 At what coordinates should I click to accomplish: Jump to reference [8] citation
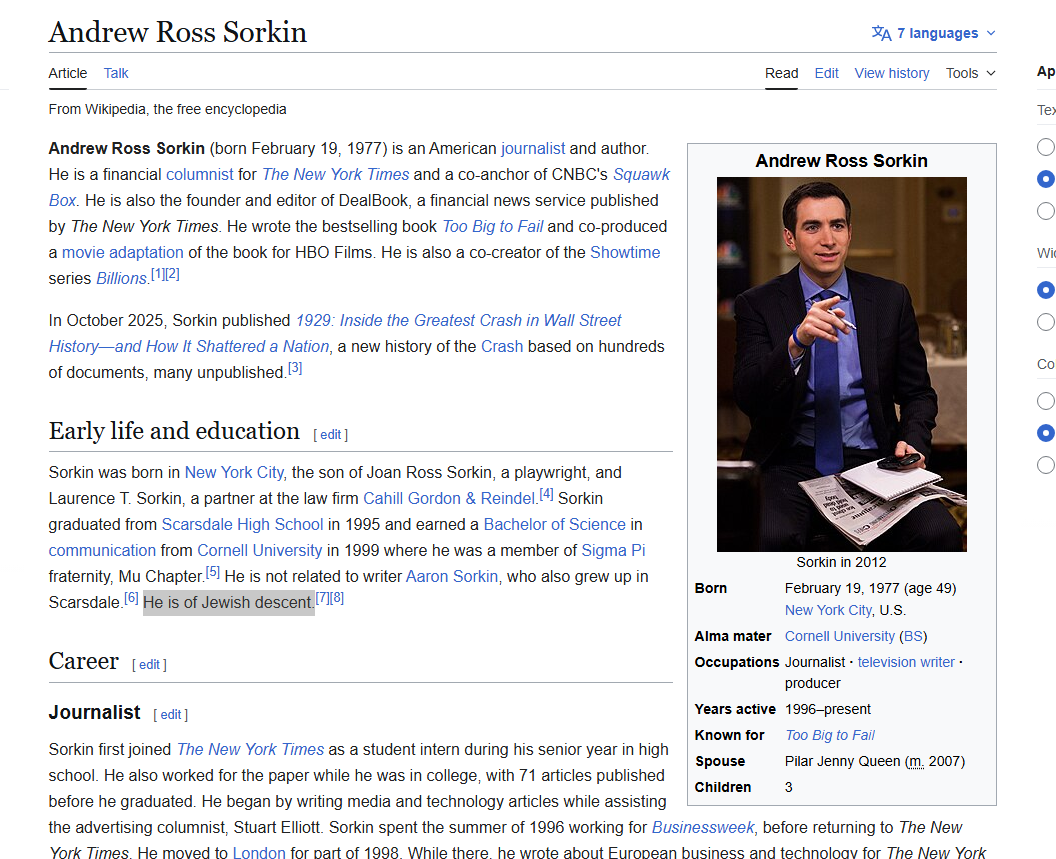click(x=337, y=598)
